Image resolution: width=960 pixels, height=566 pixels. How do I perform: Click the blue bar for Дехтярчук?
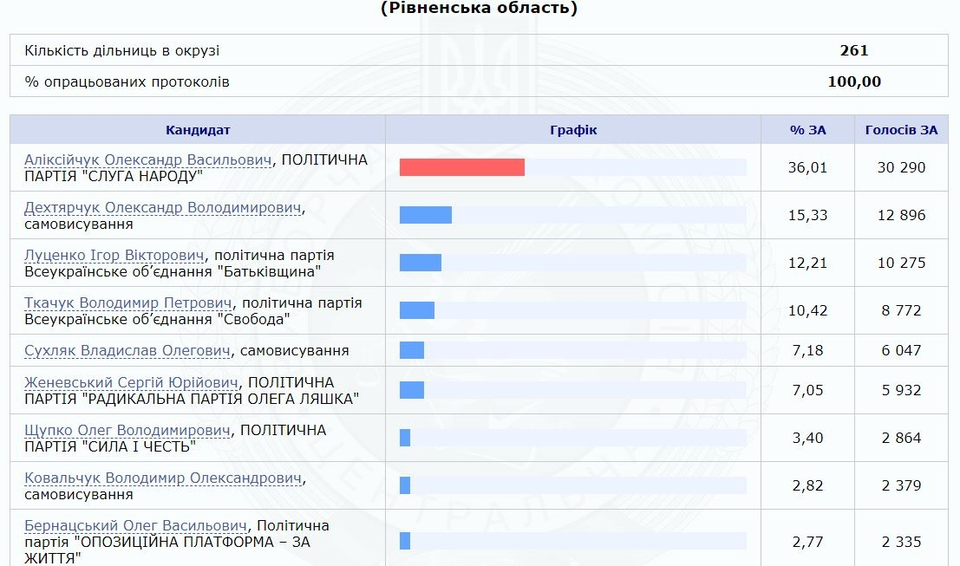point(425,215)
